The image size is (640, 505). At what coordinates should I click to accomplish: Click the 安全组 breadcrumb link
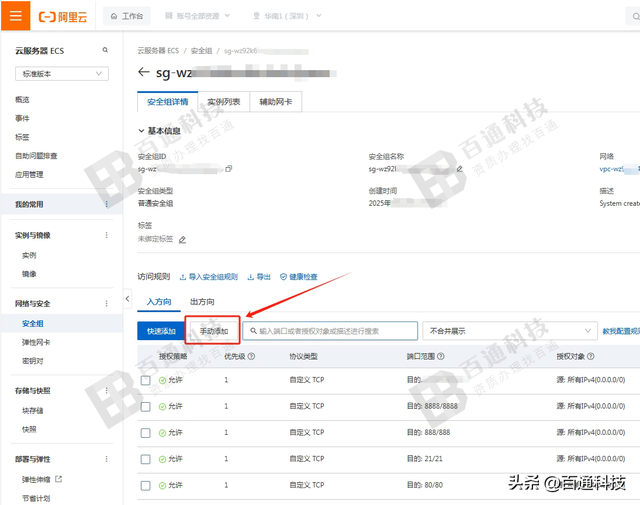pyautogui.click(x=202, y=51)
